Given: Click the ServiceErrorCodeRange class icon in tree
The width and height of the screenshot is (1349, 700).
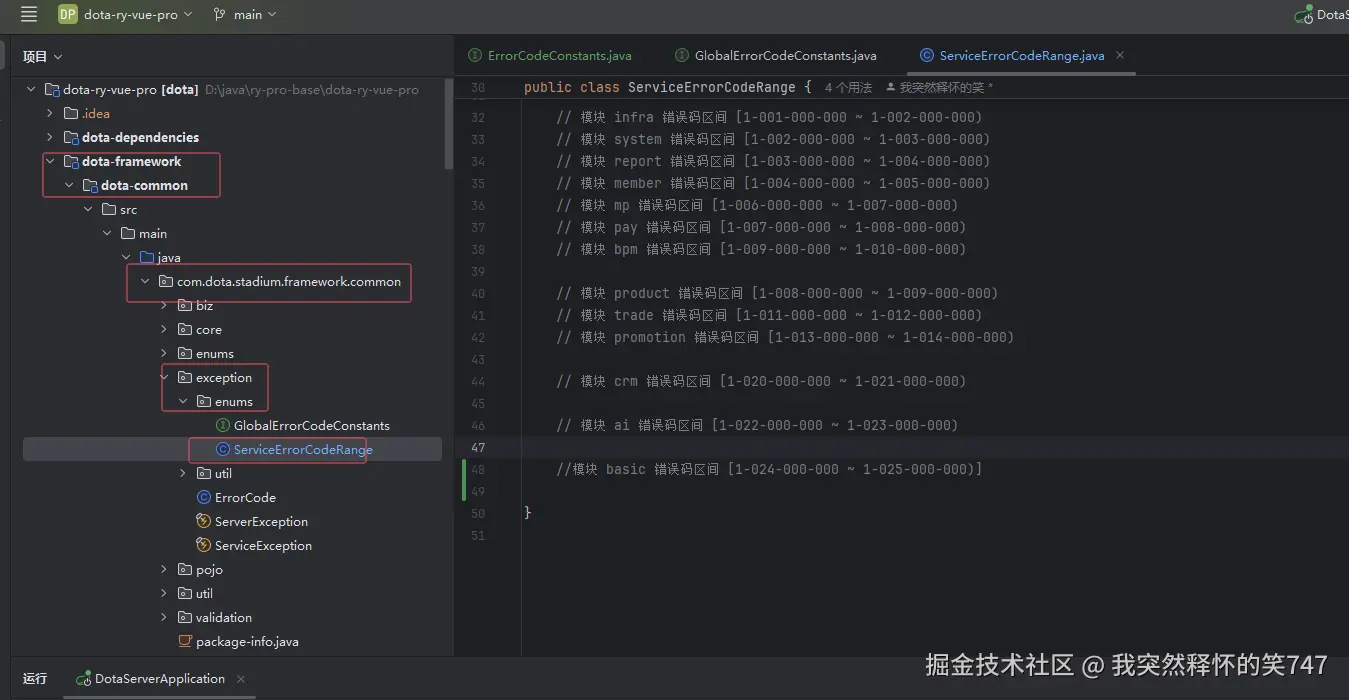Looking at the screenshot, I should coord(222,449).
